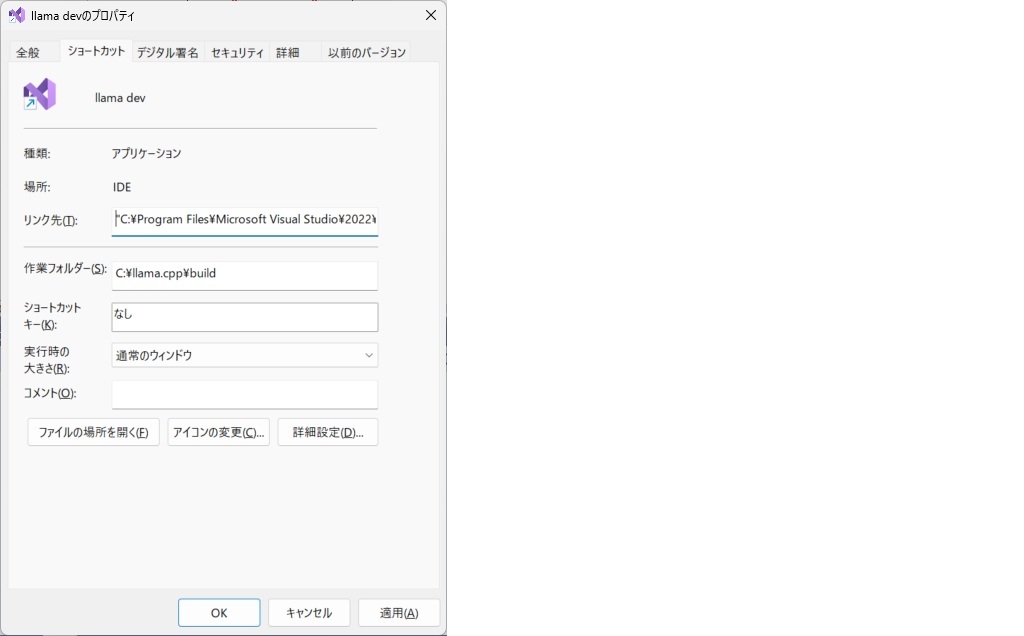Select the ショートカット tab
This screenshot has width=1024, height=636.
pos(96,51)
